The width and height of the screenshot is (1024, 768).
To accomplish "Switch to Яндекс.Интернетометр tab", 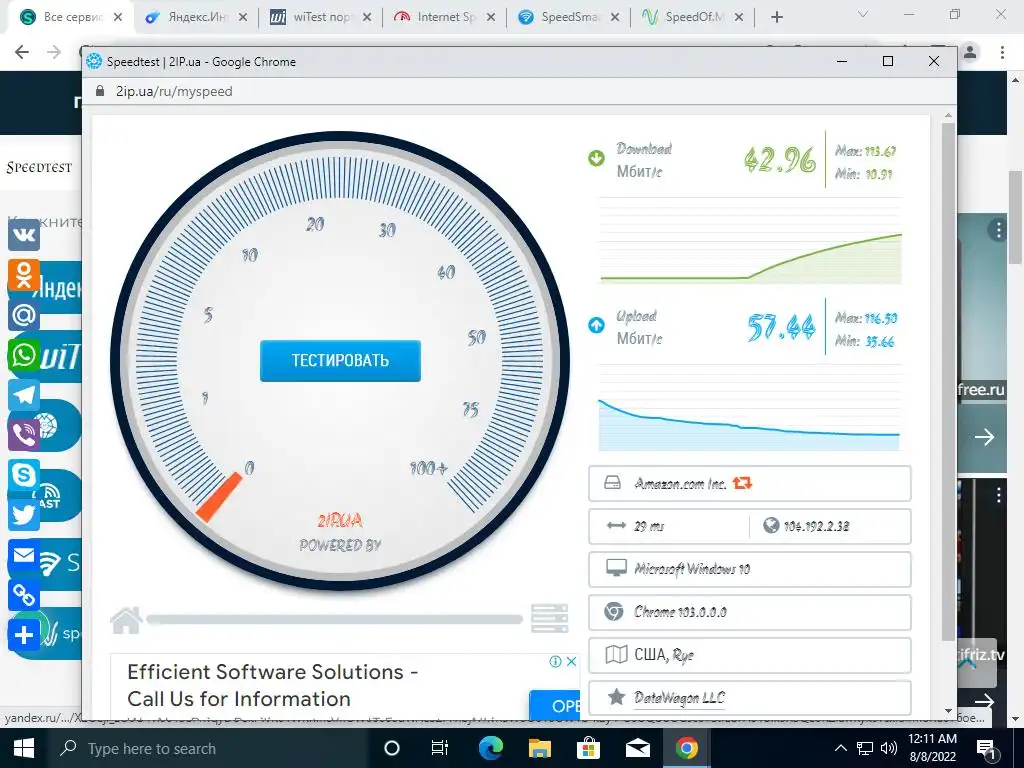I will 197,17.
